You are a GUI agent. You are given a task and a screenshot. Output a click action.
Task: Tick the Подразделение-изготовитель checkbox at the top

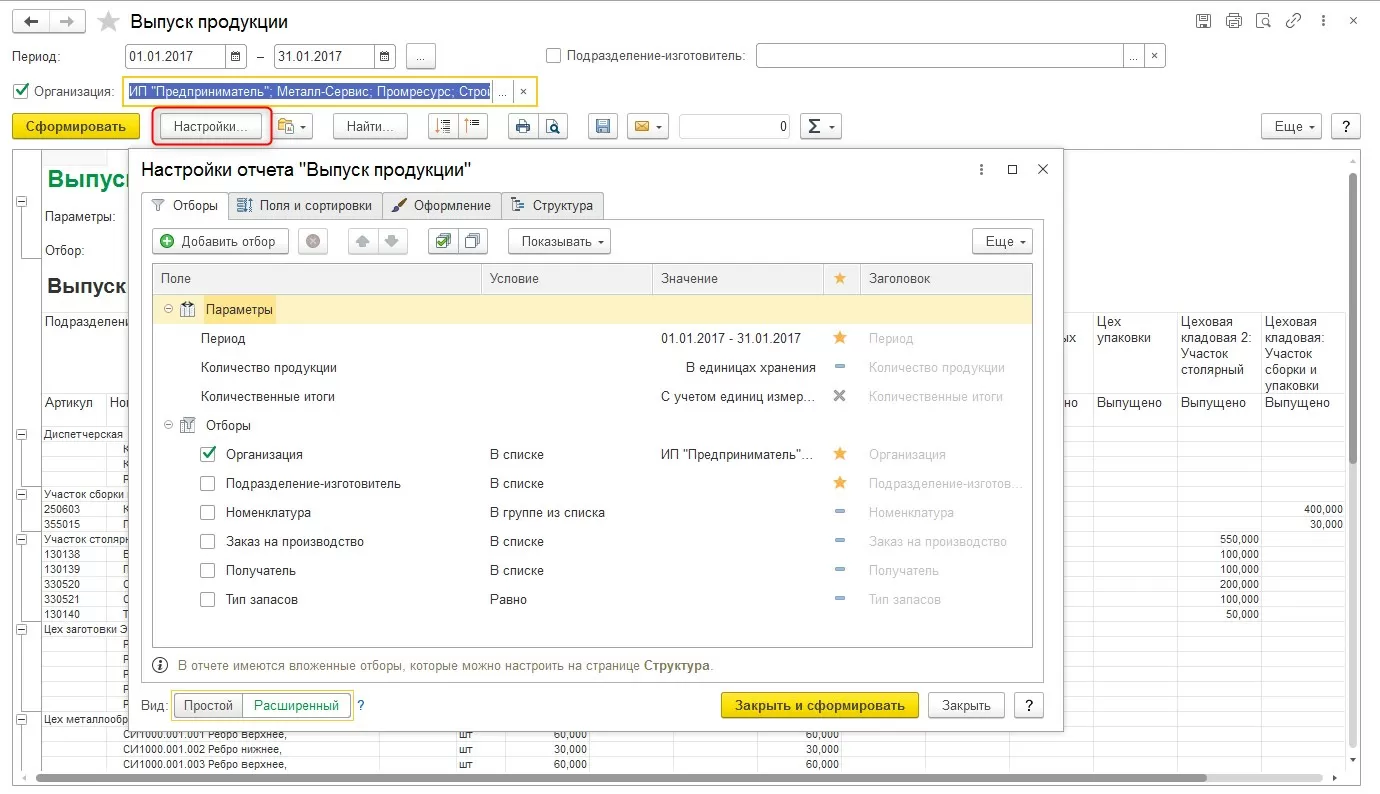(554, 56)
